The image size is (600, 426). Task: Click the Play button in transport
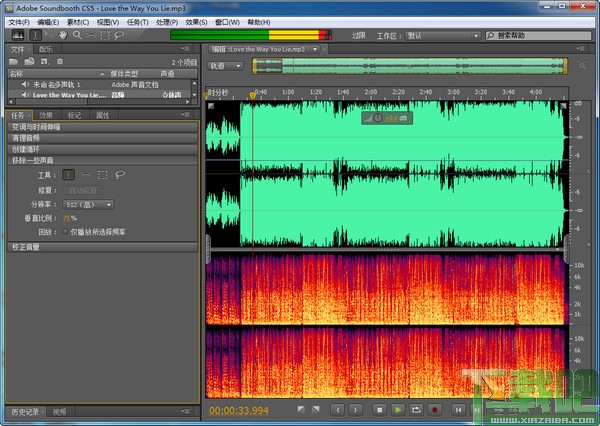click(398, 409)
